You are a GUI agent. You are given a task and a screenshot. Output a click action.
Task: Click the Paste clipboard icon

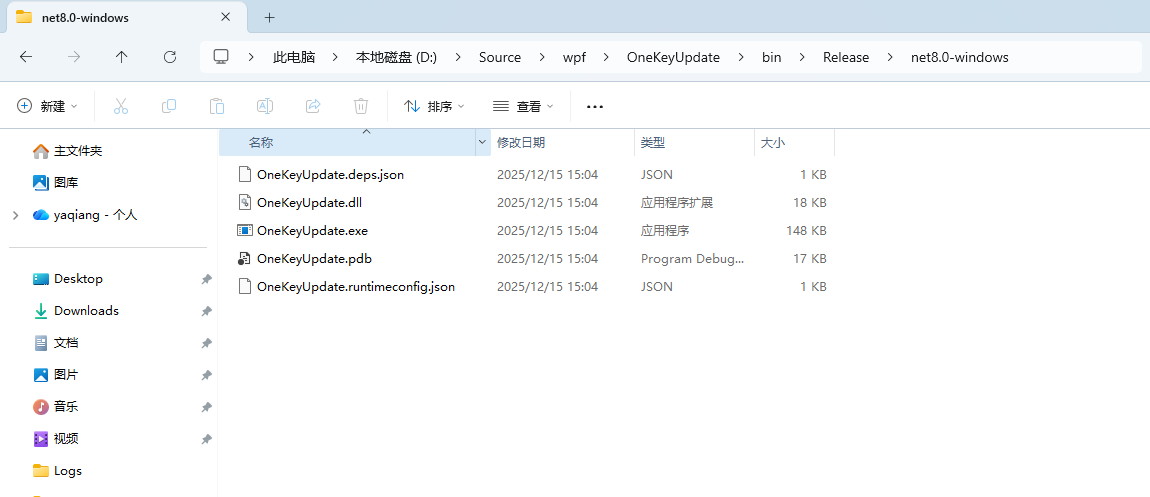pos(217,106)
